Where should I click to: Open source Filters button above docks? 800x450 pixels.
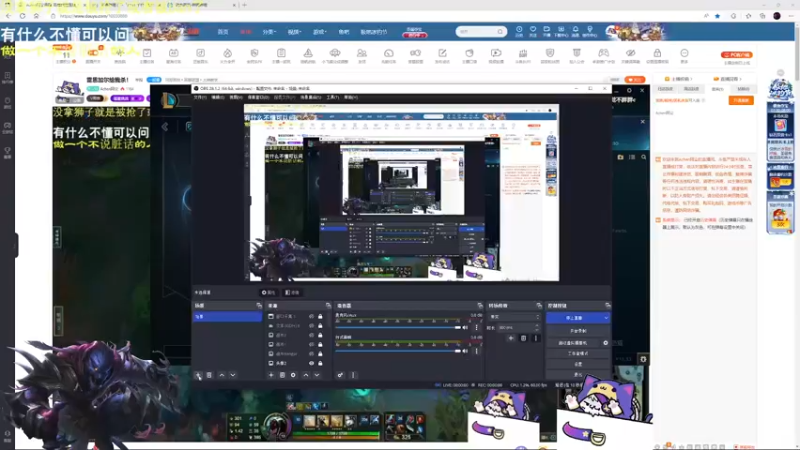(x=292, y=292)
